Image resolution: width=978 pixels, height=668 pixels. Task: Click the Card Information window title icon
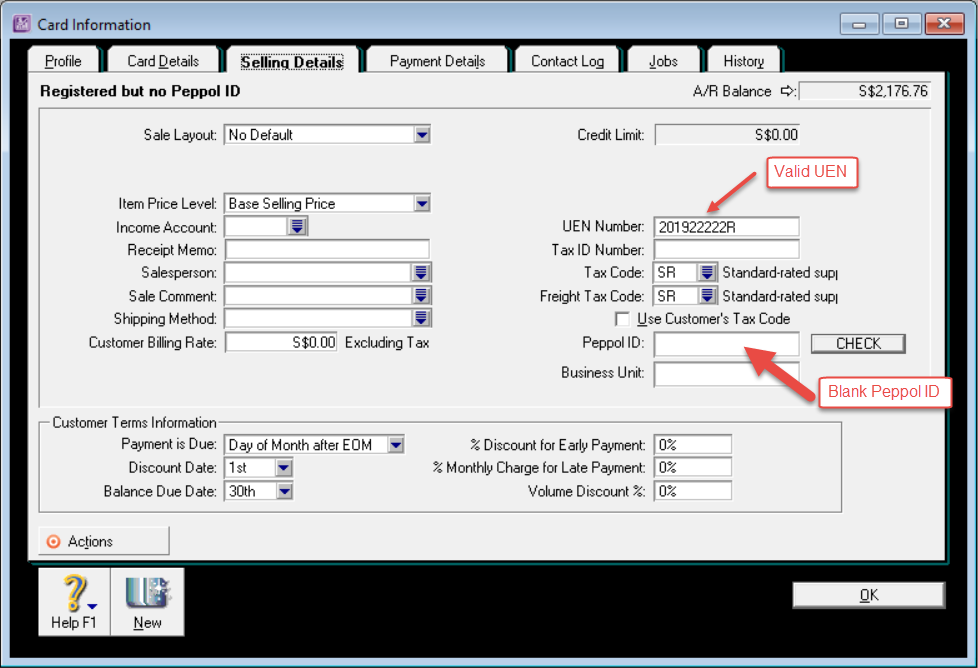(21, 24)
